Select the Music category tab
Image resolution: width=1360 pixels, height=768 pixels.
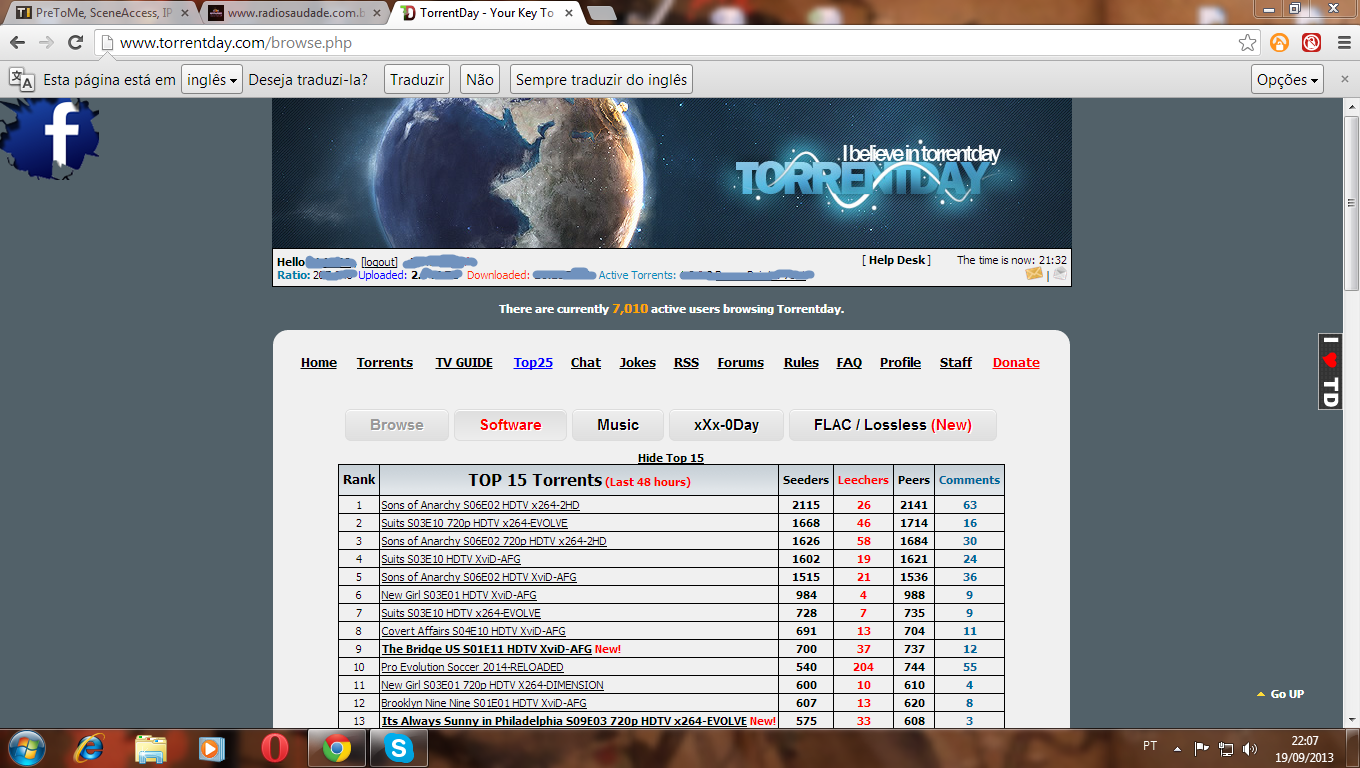click(618, 425)
